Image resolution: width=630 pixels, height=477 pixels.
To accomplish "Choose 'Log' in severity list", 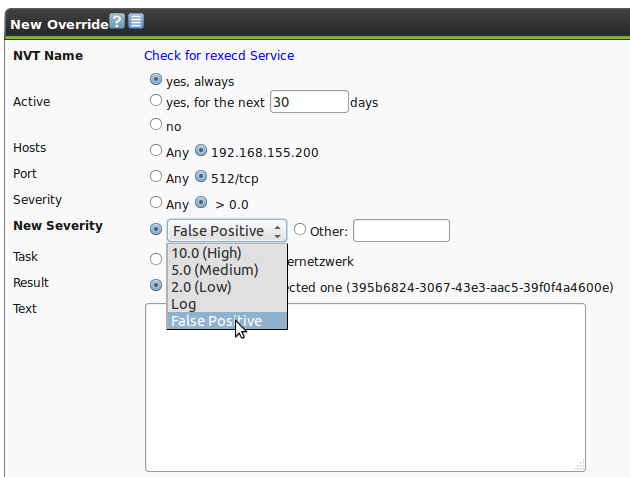I will point(184,304).
